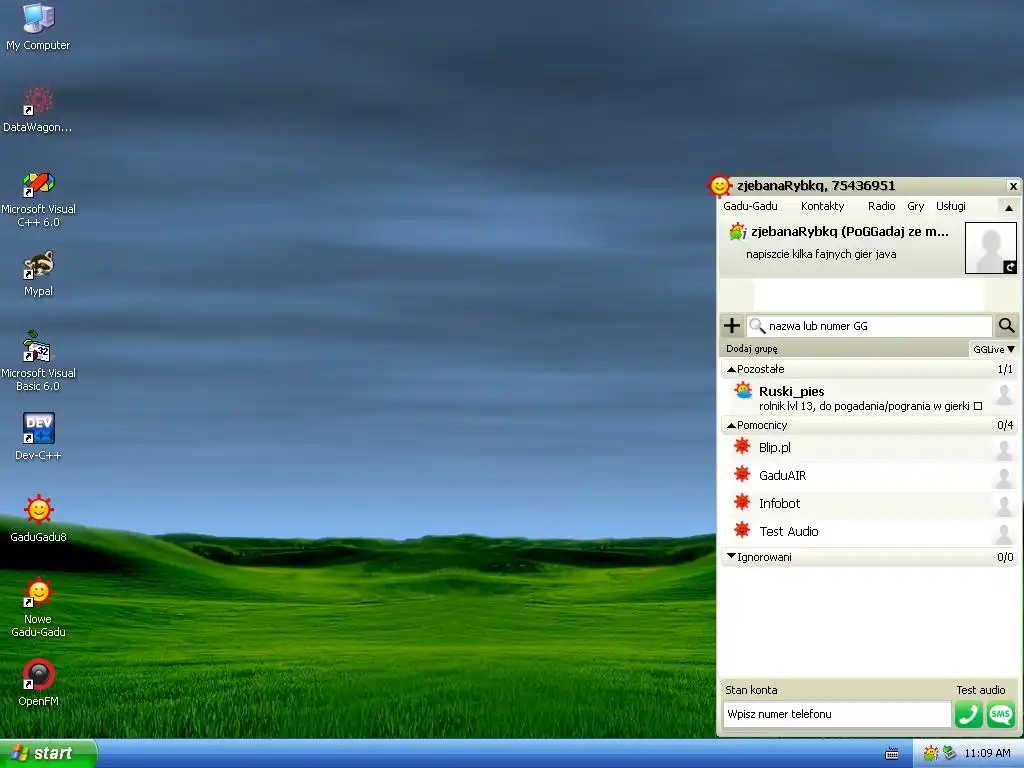Open the GGLive dropdown
This screenshot has width=1024, height=768.
pos(993,349)
